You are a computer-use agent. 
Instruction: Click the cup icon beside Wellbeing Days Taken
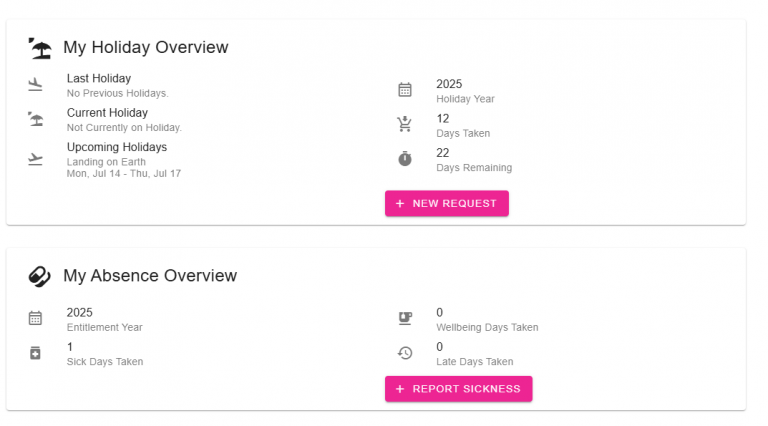[x=405, y=318]
